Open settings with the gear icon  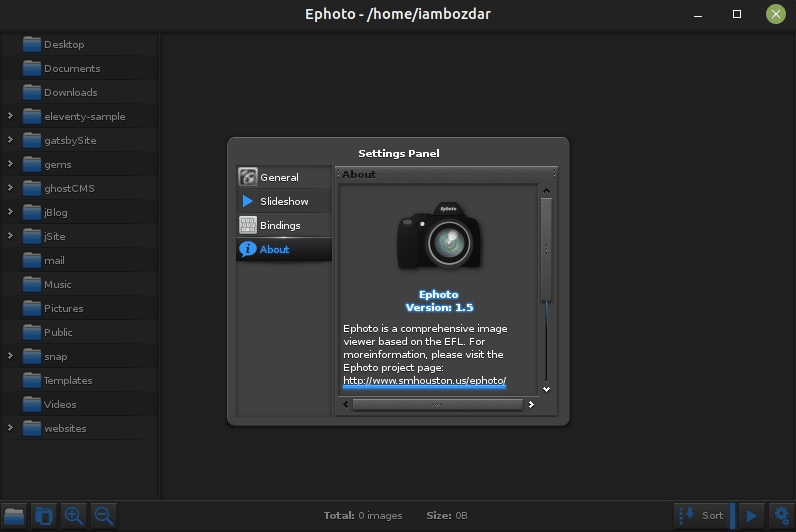pyautogui.click(x=782, y=516)
